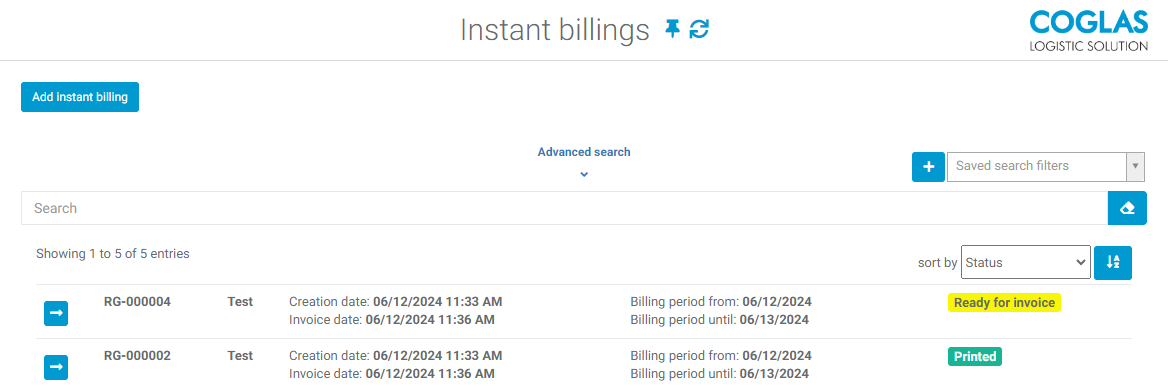Image resolution: width=1168 pixels, height=392 pixels.
Task: Open the sort by Status dropdown
Action: pos(1026,262)
